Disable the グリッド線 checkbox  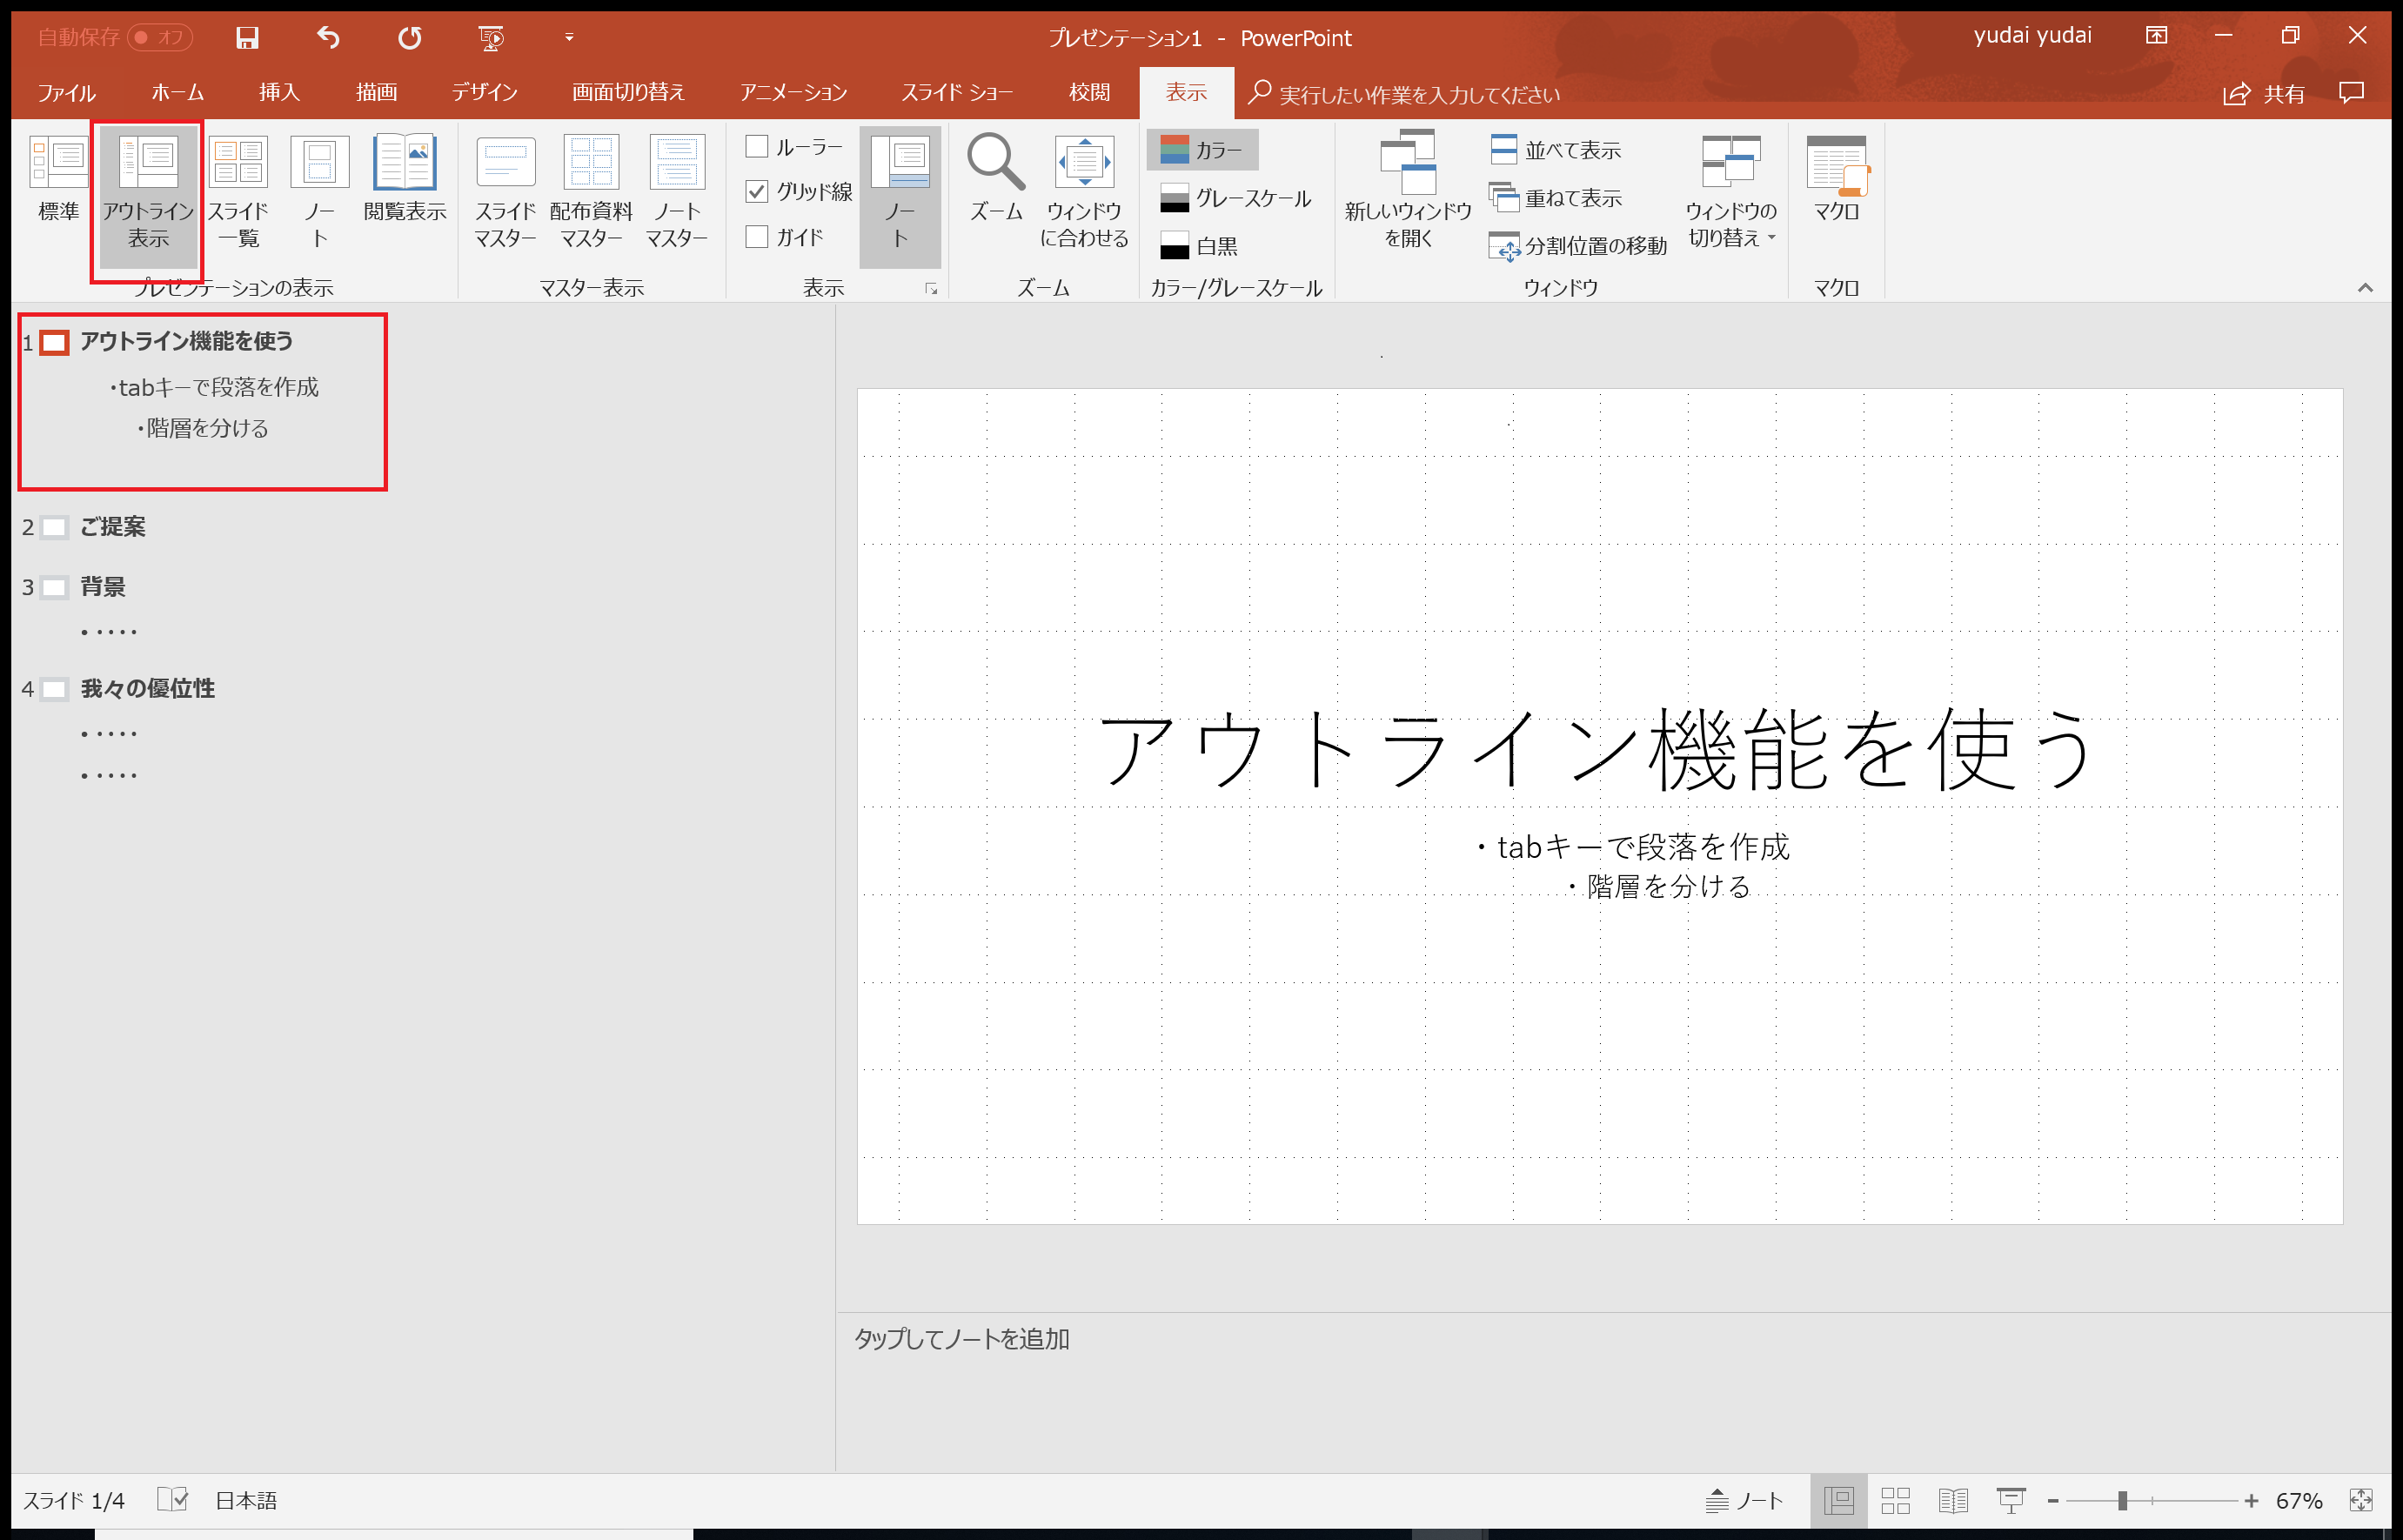757,192
